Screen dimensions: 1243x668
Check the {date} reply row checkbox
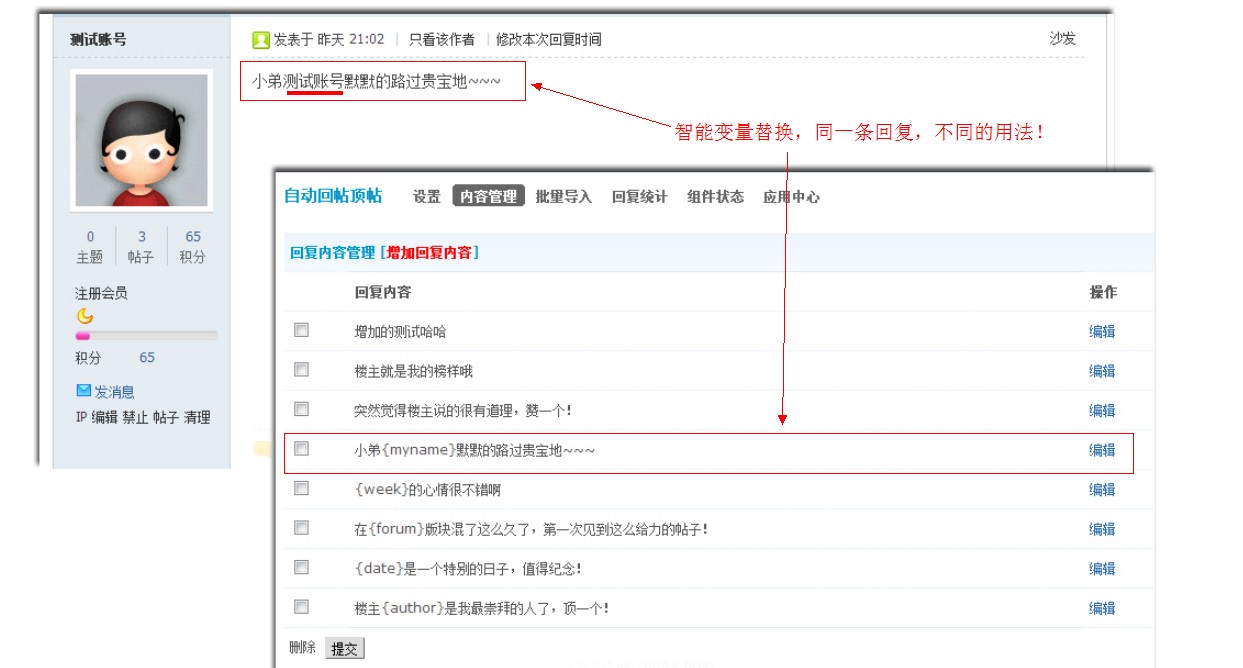pos(301,567)
